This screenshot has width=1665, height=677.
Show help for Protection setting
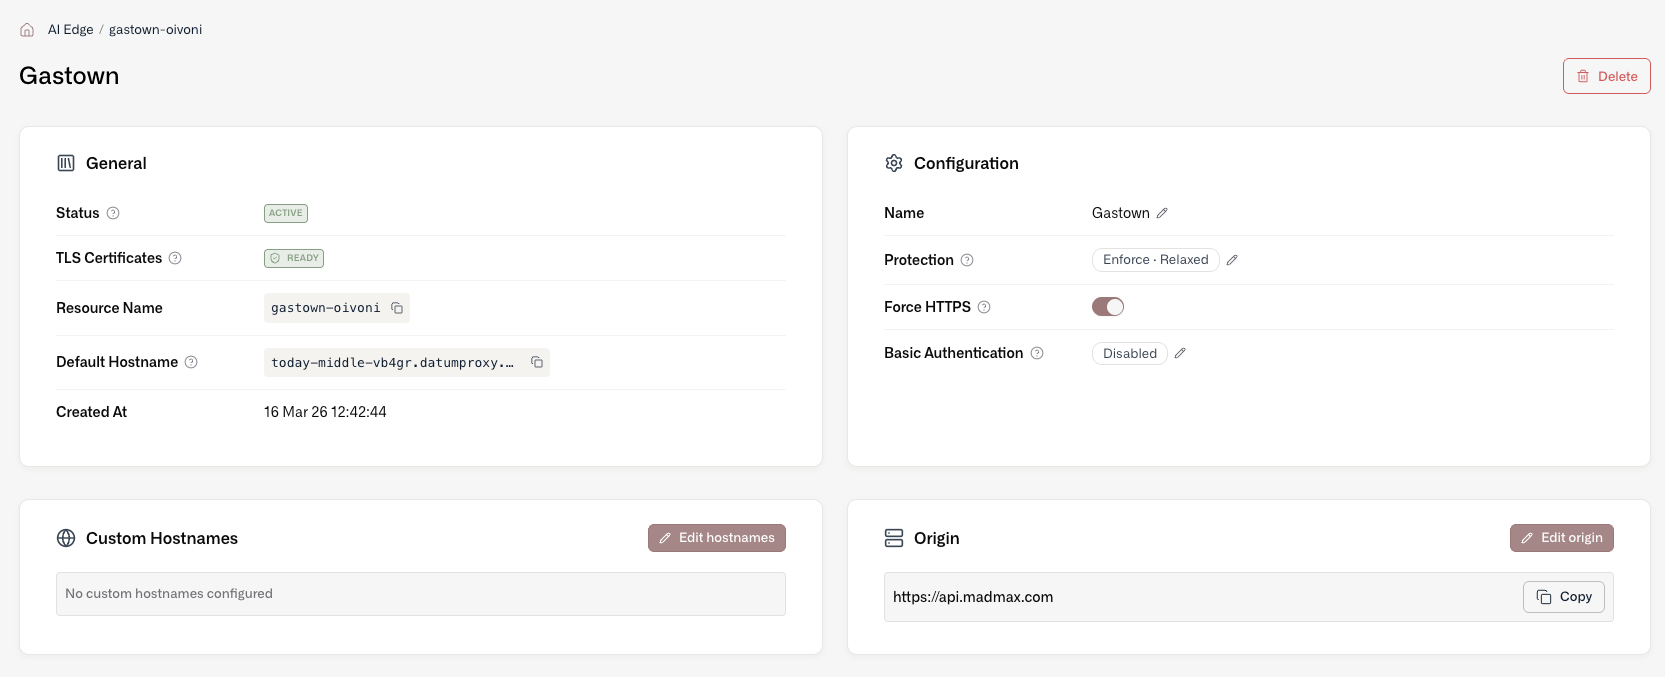click(x=967, y=260)
